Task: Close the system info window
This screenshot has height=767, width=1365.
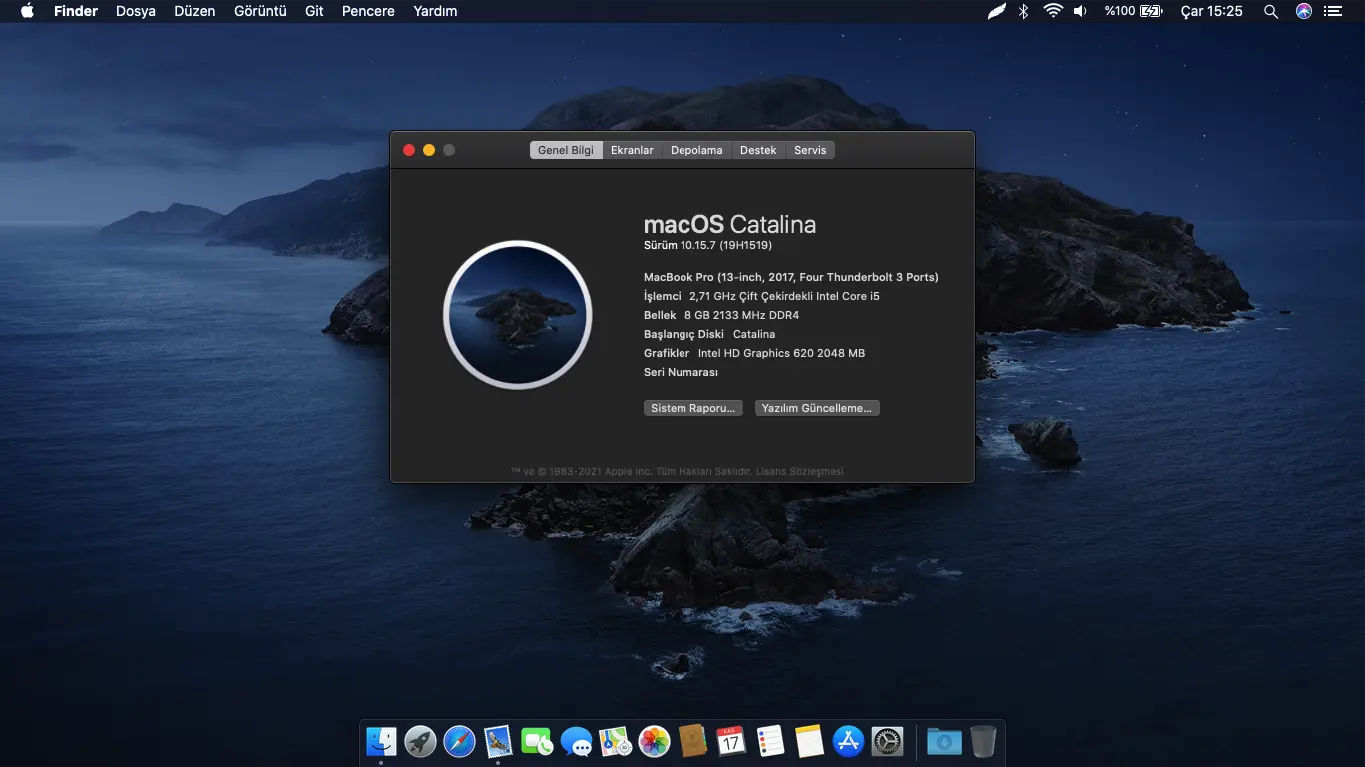Action: pos(409,150)
